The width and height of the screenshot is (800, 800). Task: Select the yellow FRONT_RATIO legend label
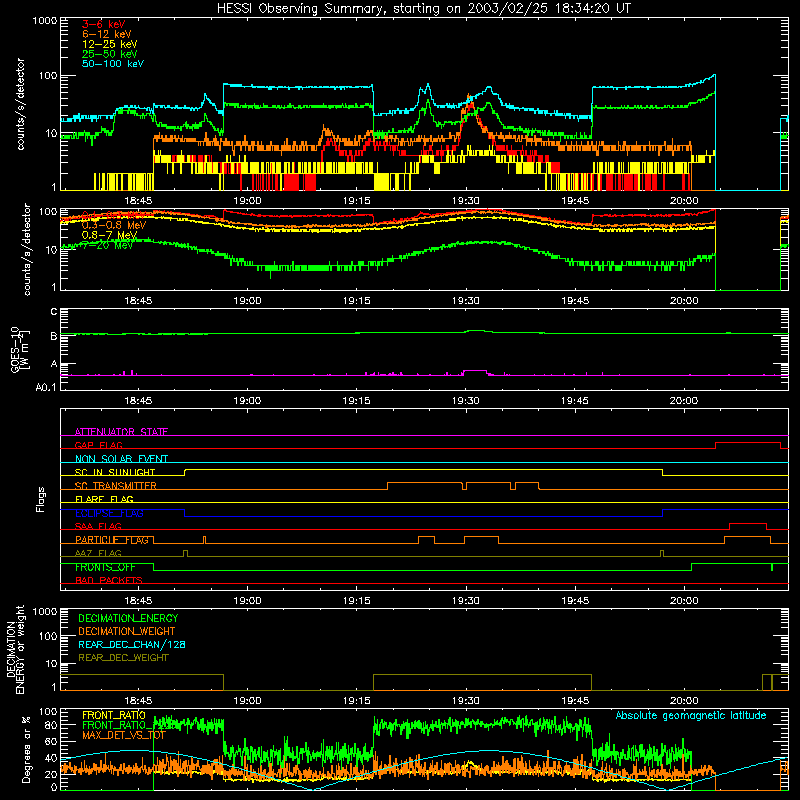114,715
